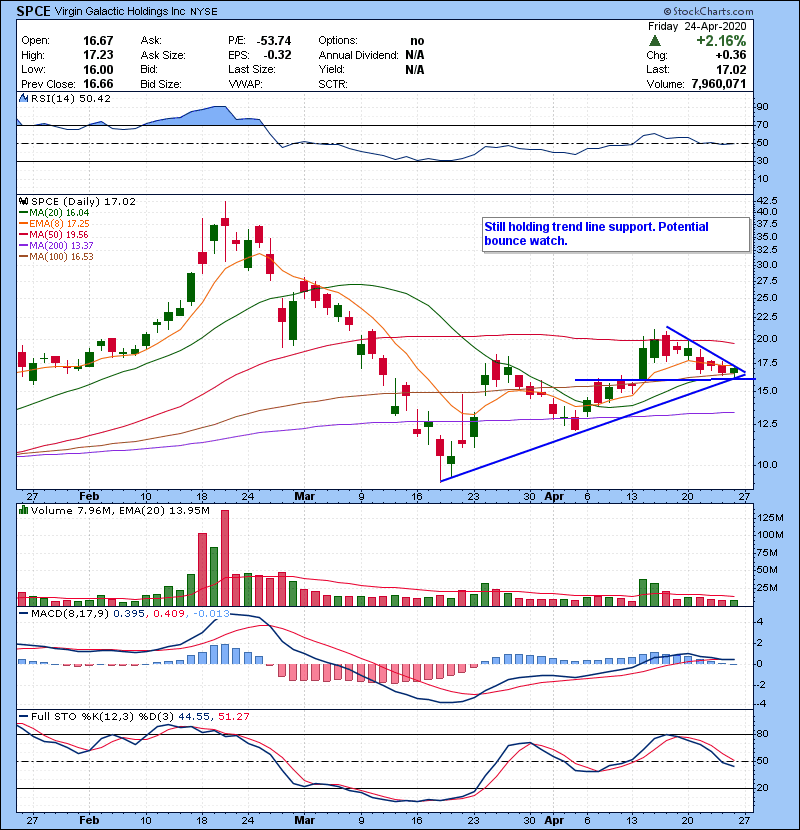
Task: Click the Apr label on bottom date axis
Action: pyautogui.click(x=554, y=820)
